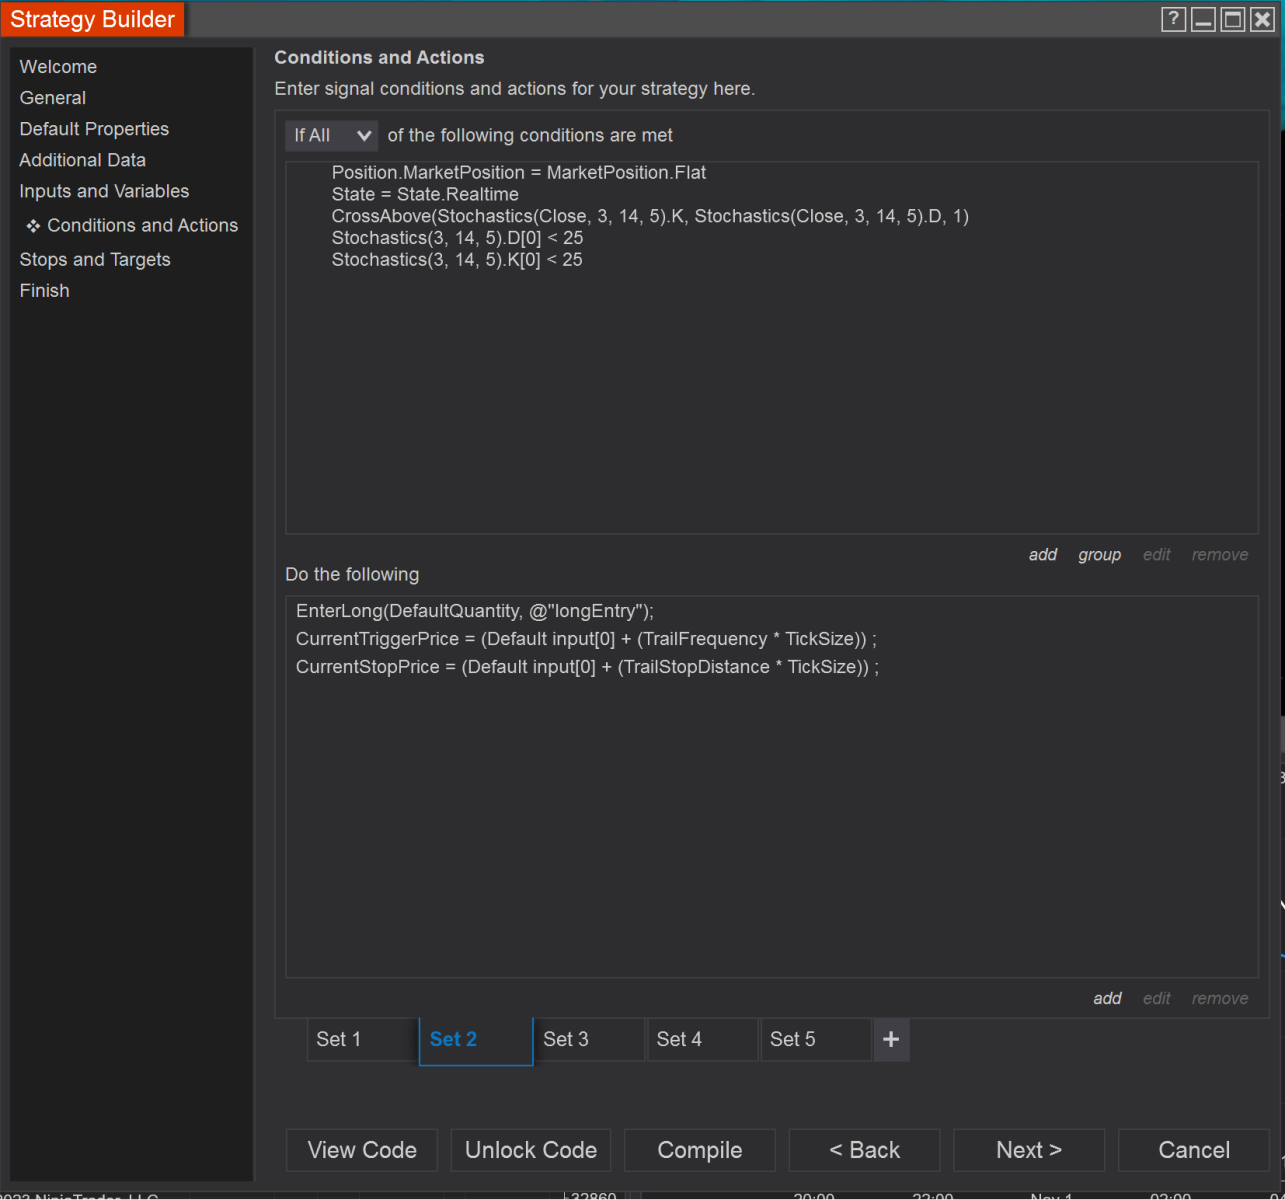Open the 'If All' conditions dropdown

[x=331, y=135]
